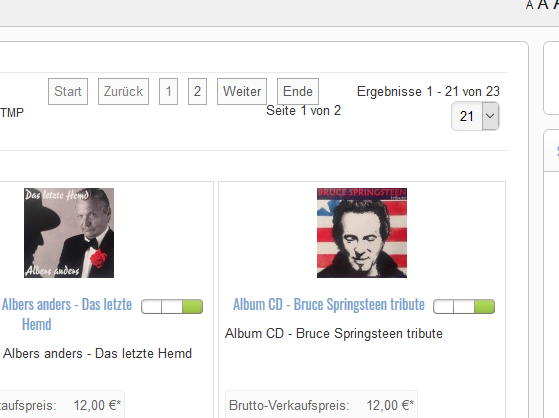Select the smallest font size A
The height and width of the screenshot is (418, 559).
coord(529,5)
